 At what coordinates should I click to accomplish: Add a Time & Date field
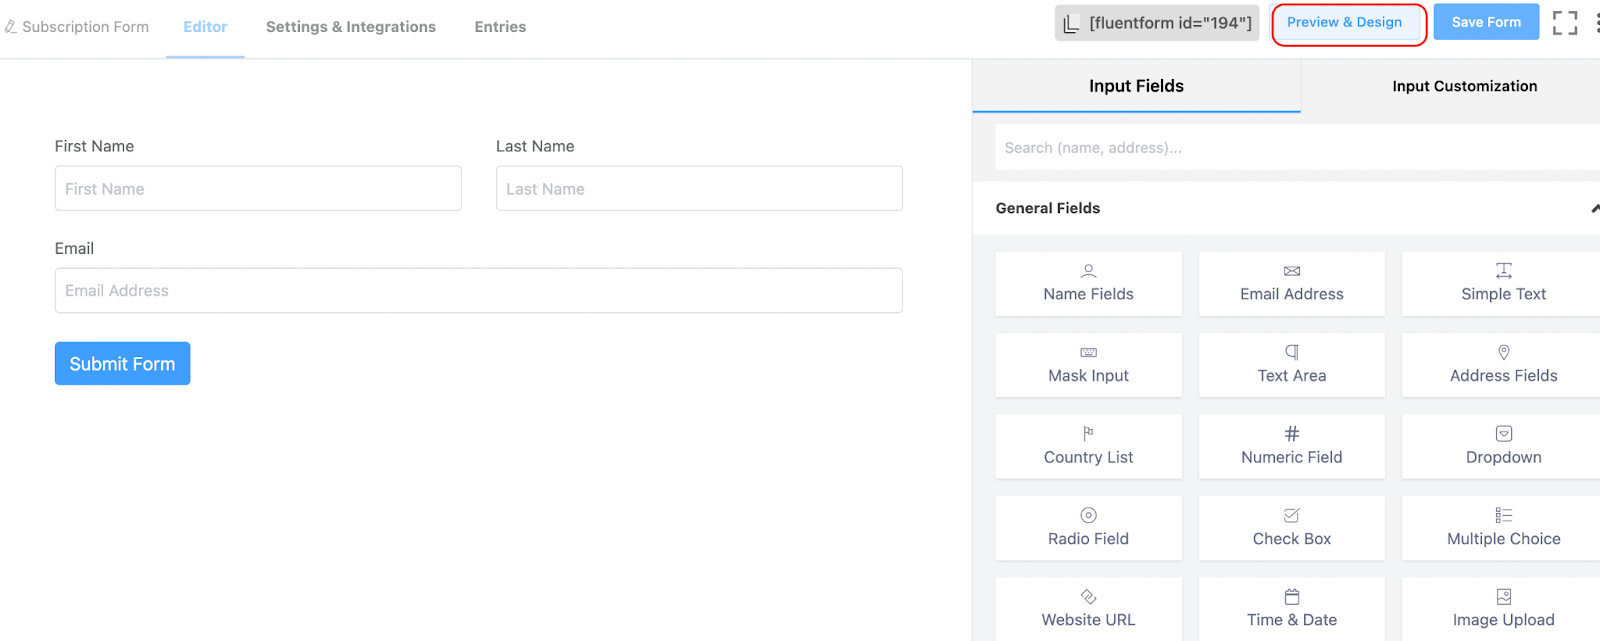pyautogui.click(x=1291, y=609)
